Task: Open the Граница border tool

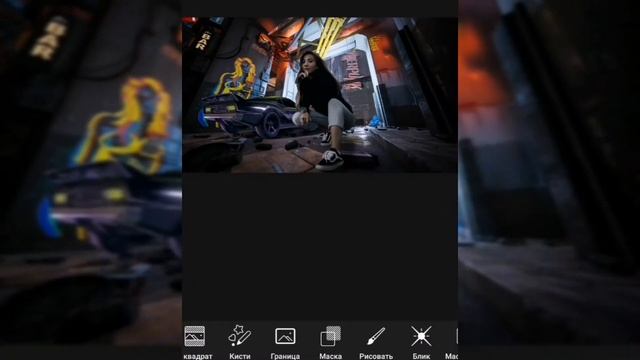Action: [x=285, y=342]
